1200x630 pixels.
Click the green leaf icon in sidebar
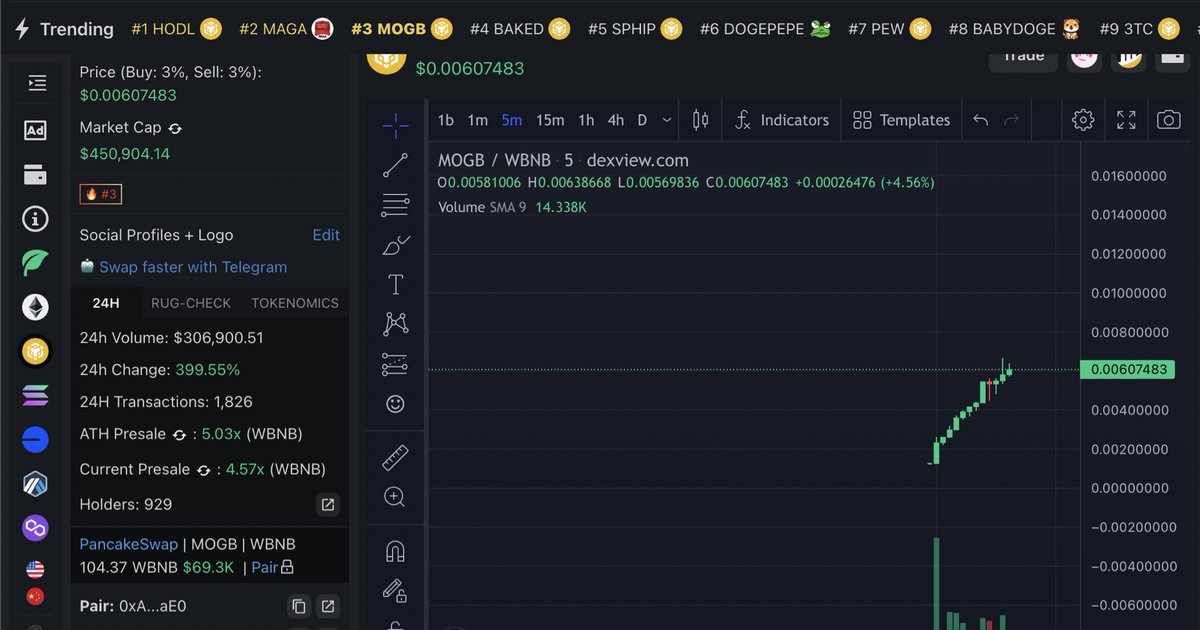pos(36,263)
